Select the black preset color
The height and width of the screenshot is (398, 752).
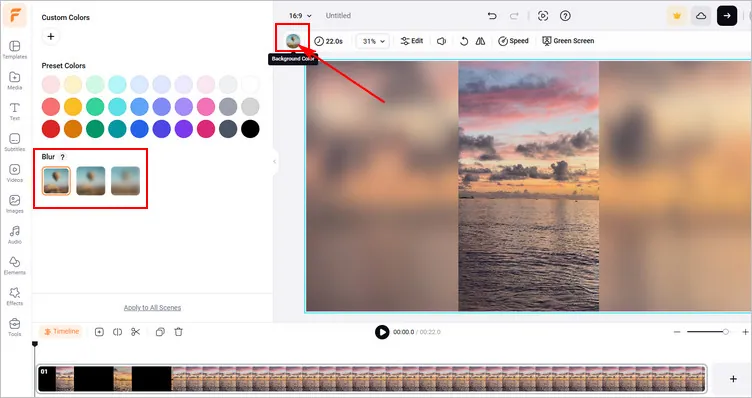coord(250,129)
